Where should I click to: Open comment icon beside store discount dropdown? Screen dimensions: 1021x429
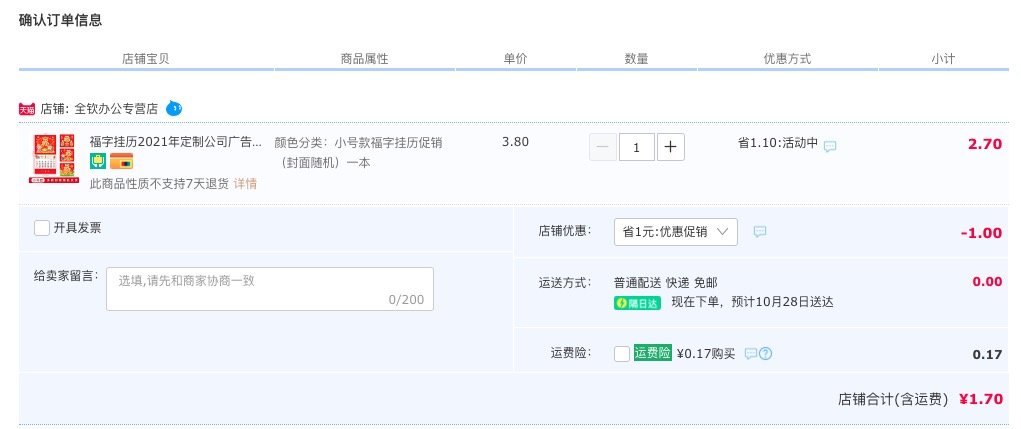[x=760, y=231]
